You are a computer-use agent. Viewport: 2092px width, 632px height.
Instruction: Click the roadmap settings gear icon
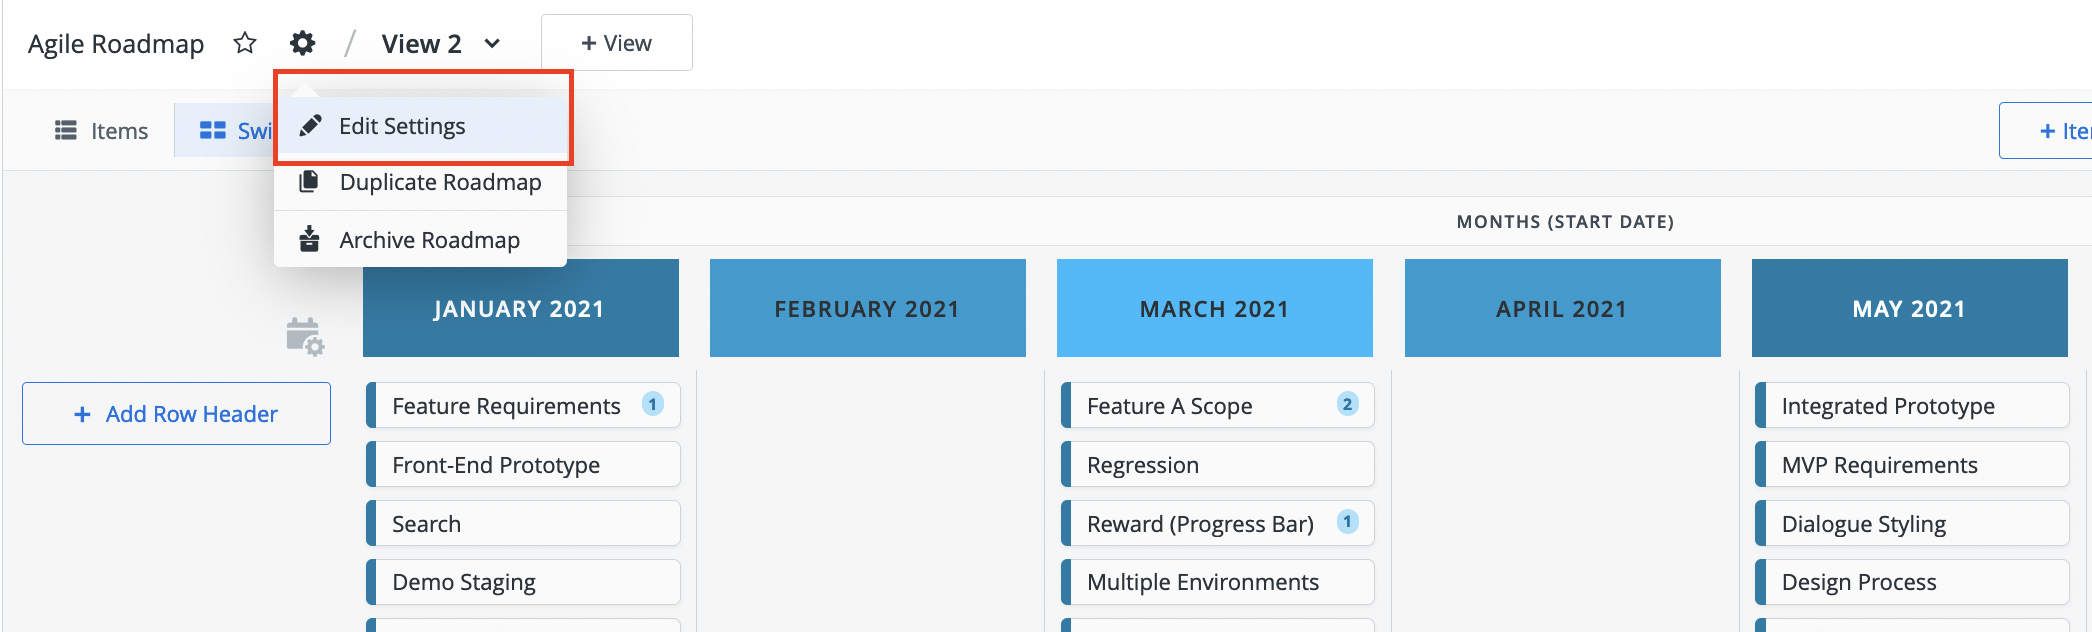302,43
